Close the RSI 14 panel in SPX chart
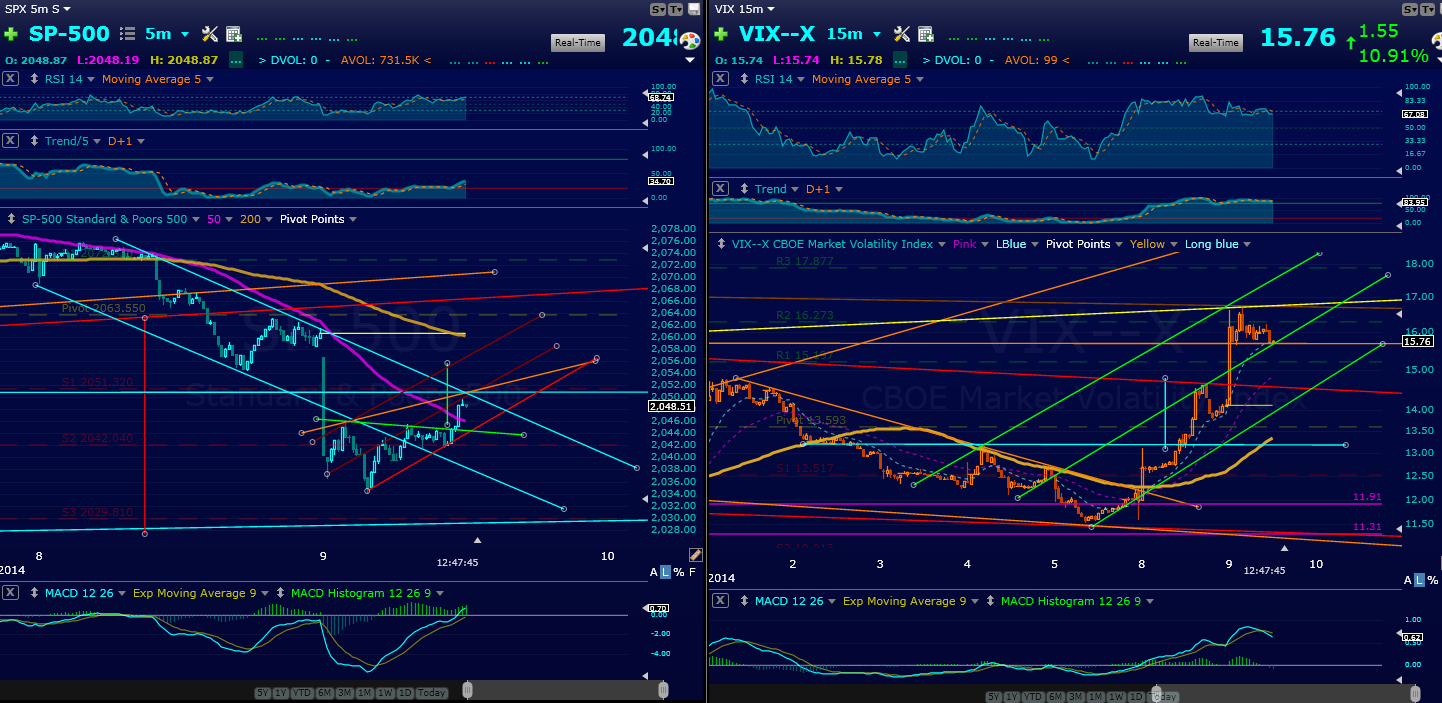 pyautogui.click(x=9, y=79)
